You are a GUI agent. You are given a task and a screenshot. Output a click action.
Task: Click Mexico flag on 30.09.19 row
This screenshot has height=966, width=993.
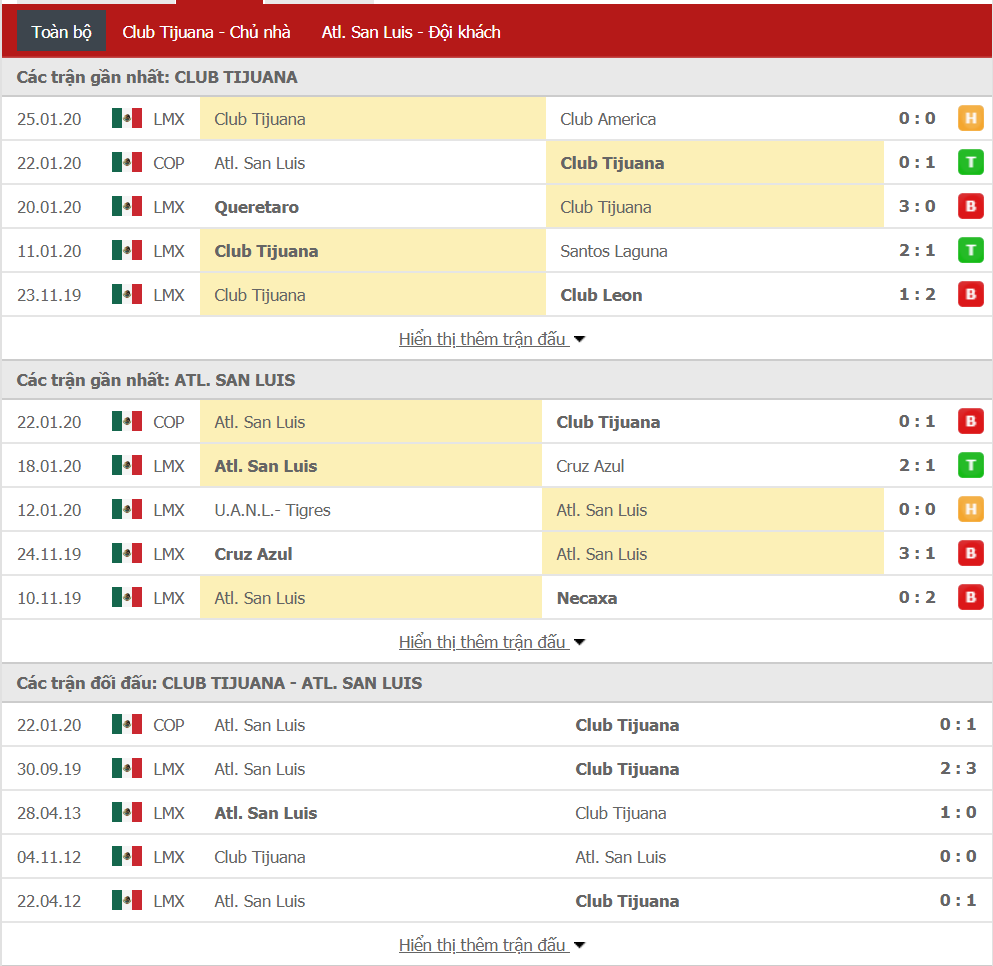coord(127,768)
